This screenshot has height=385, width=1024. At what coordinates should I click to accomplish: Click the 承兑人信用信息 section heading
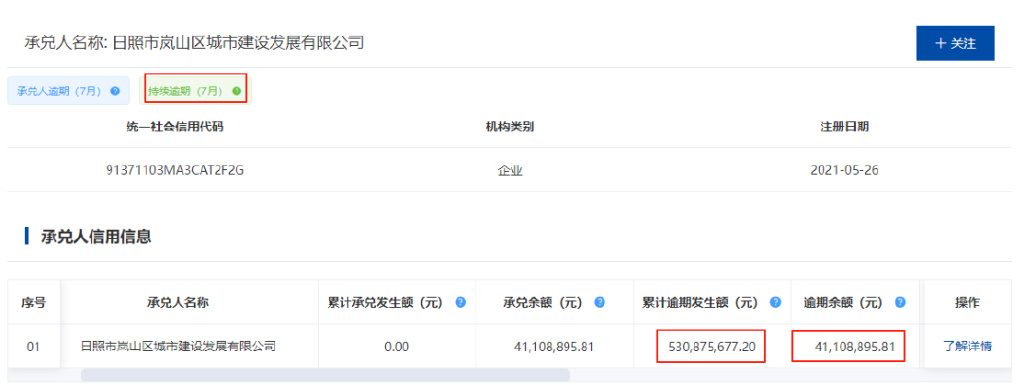click(97, 237)
